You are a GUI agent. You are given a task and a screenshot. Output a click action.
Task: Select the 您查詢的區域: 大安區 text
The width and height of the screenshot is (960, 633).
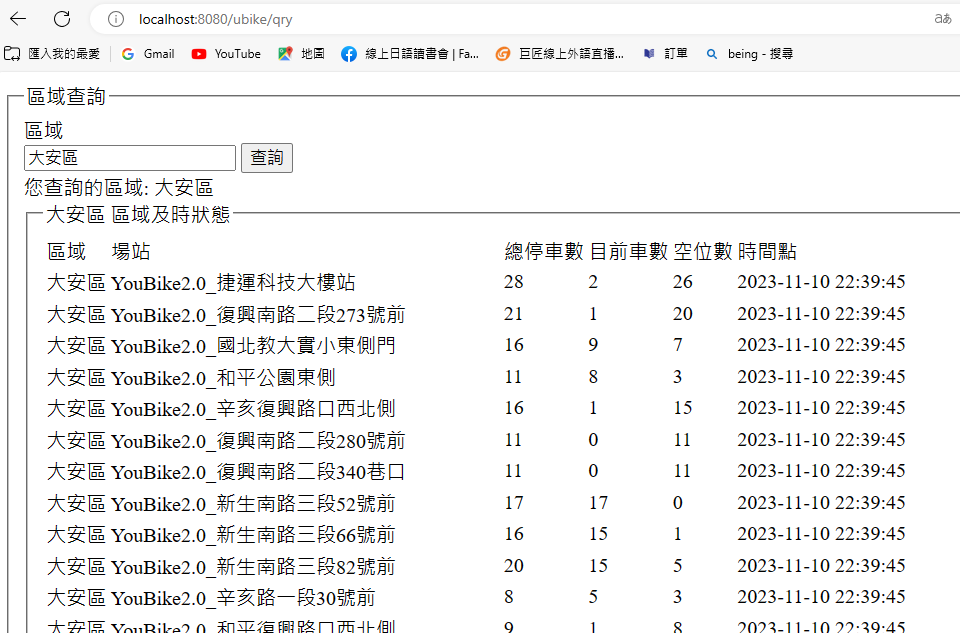click(x=119, y=187)
